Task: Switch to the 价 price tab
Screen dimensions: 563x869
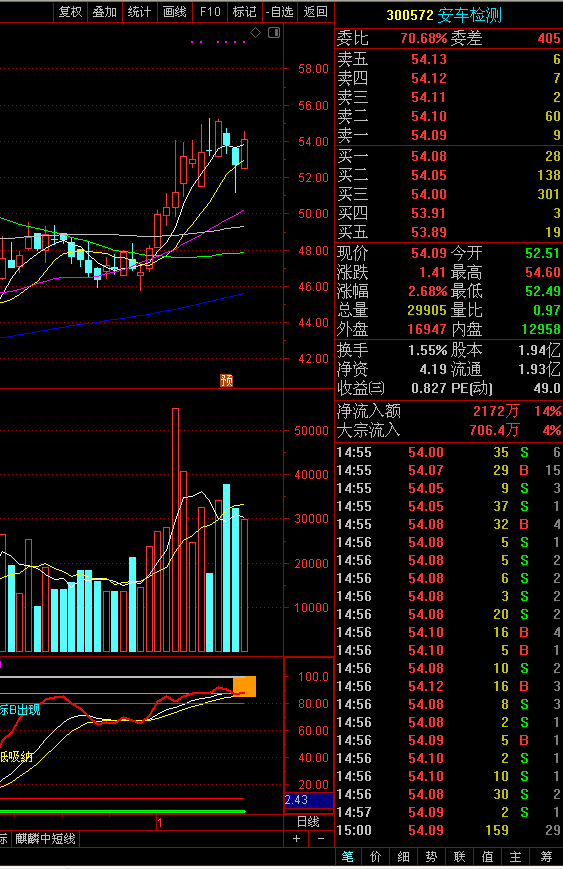Action: point(376,857)
